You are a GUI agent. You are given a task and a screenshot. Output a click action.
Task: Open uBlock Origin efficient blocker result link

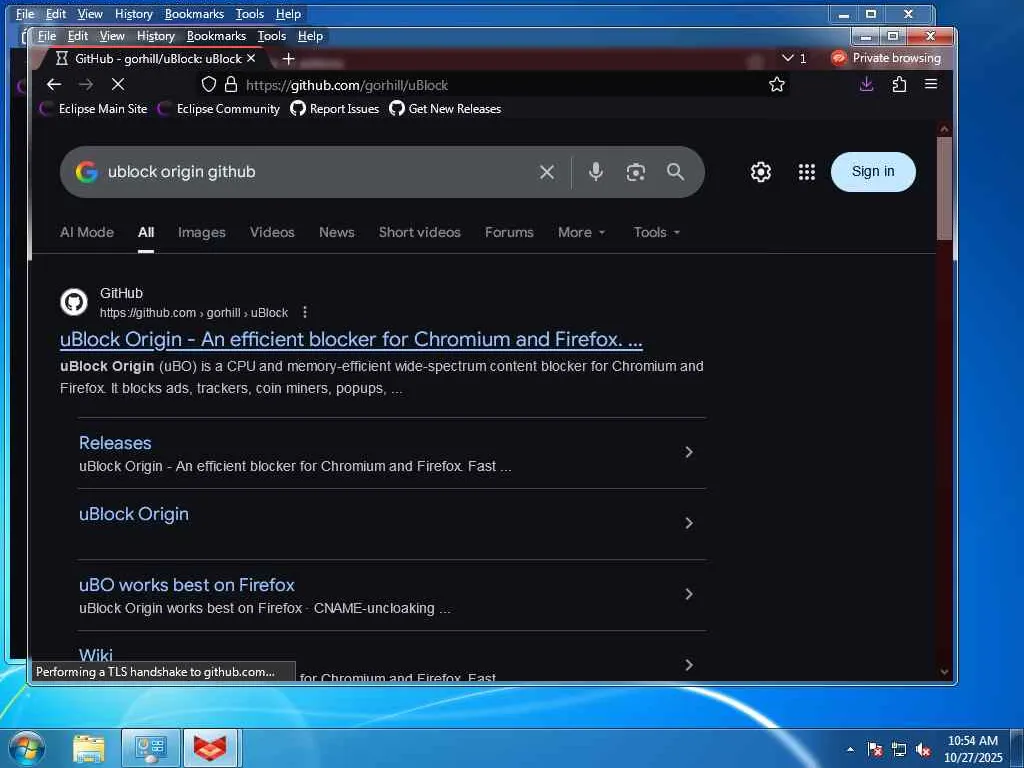pos(351,340)
